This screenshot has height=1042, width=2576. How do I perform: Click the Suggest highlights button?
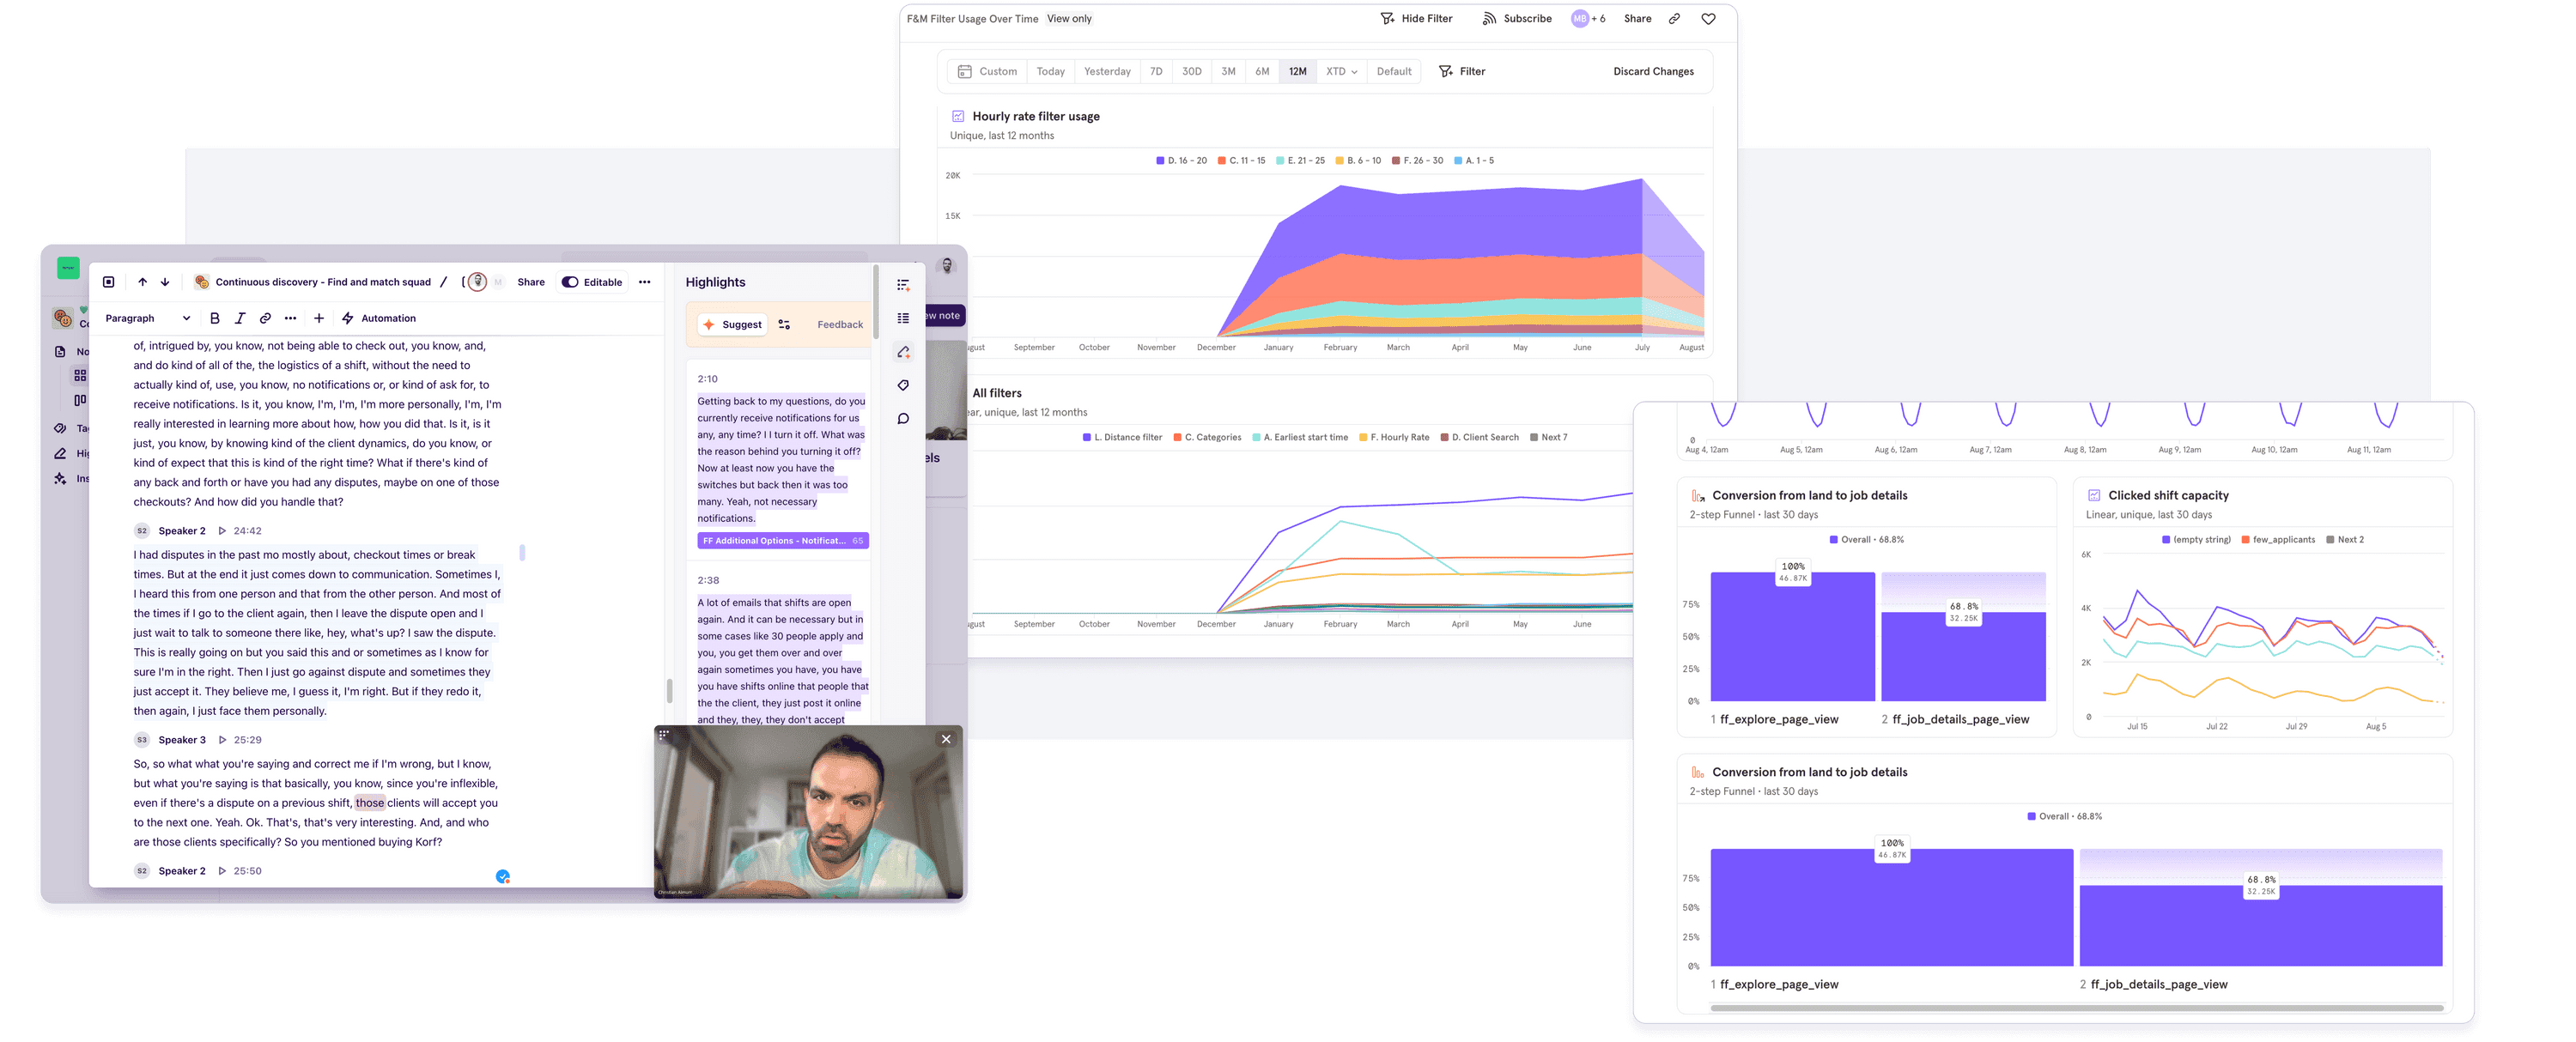(x=733, y=324)
